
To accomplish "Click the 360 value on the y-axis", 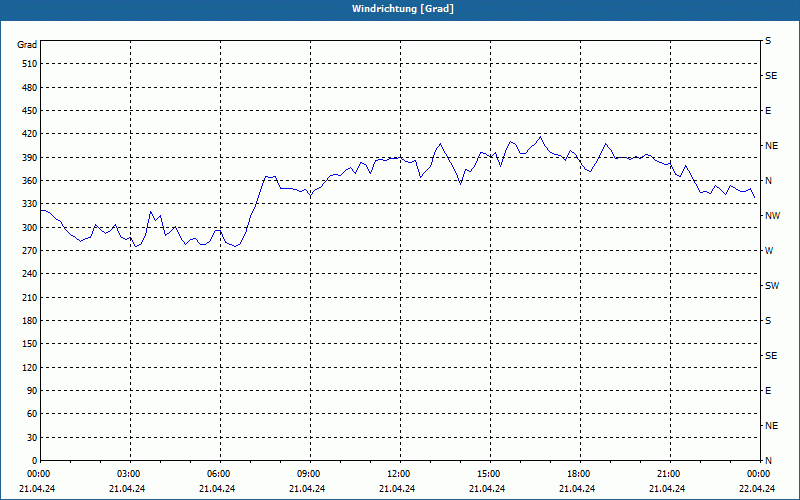I will click(30, 181).
